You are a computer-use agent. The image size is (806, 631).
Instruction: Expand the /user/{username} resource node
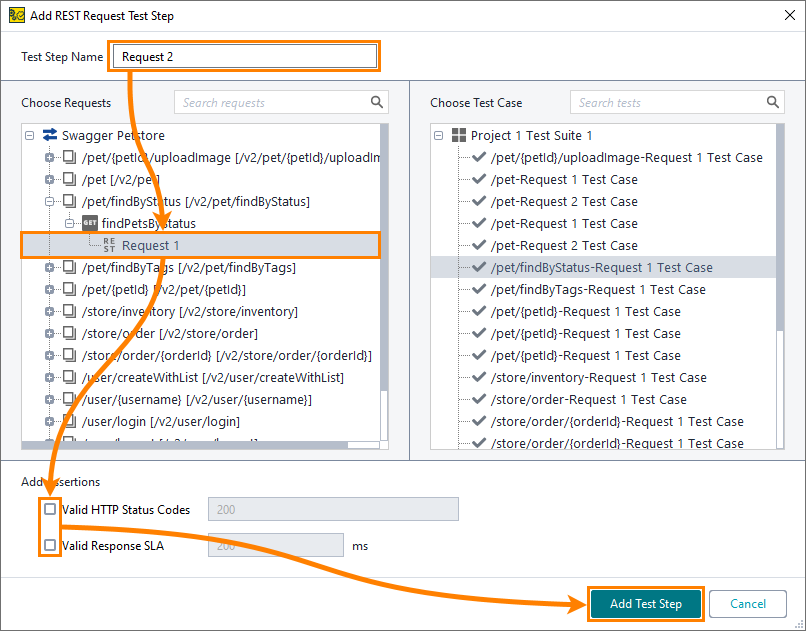pyautogui.click(x=49, y=400)
